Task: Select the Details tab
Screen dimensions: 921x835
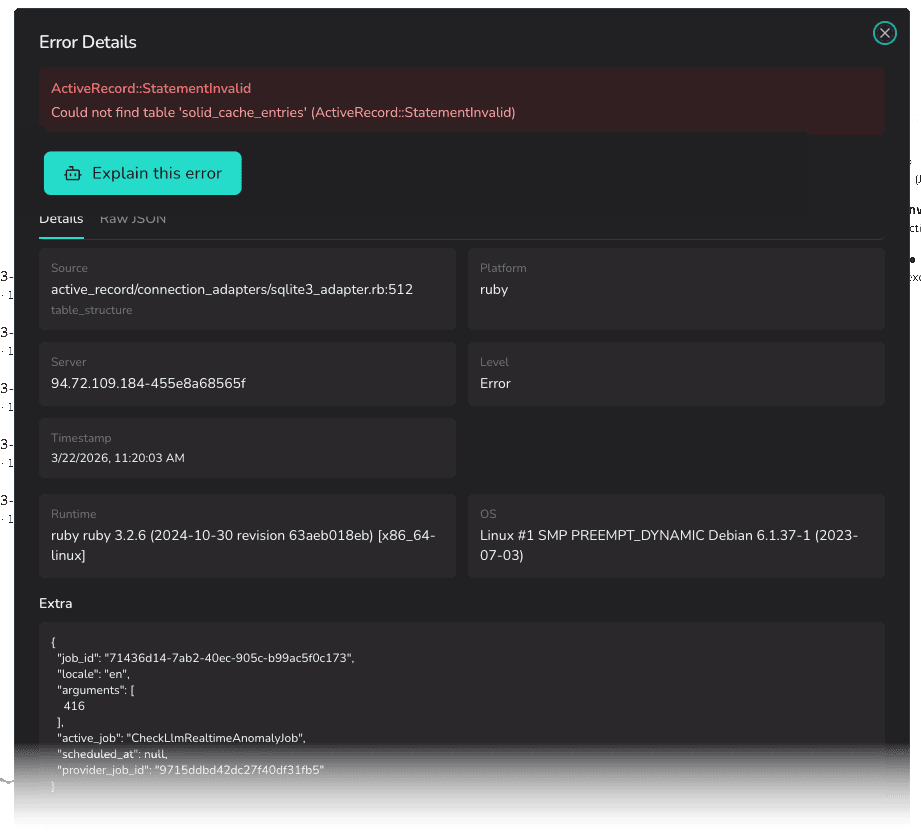Action: [61, 218]
